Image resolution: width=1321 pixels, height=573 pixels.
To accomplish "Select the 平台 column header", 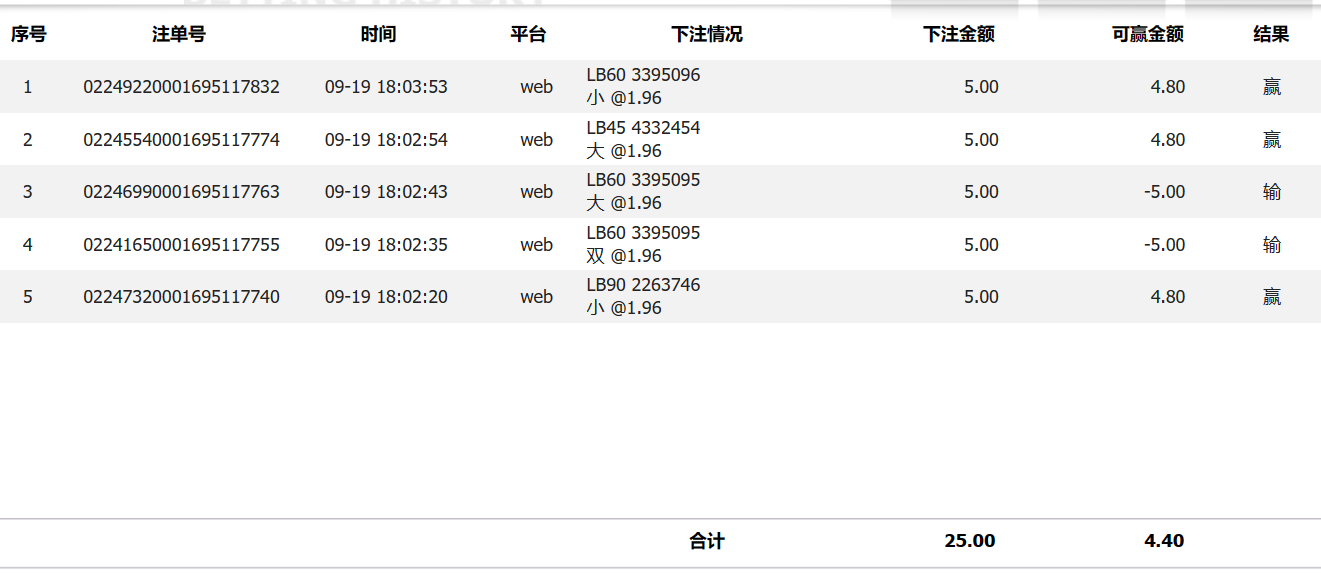I will pos(528,35).
